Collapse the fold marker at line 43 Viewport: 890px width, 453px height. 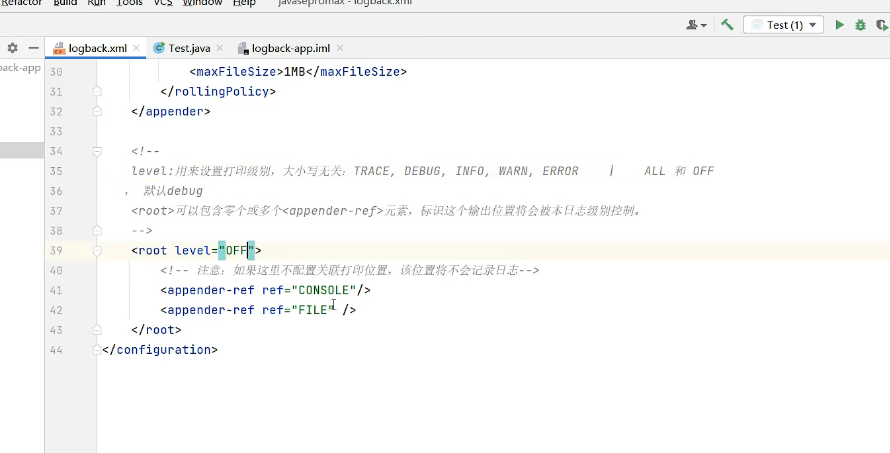[97, 329]
